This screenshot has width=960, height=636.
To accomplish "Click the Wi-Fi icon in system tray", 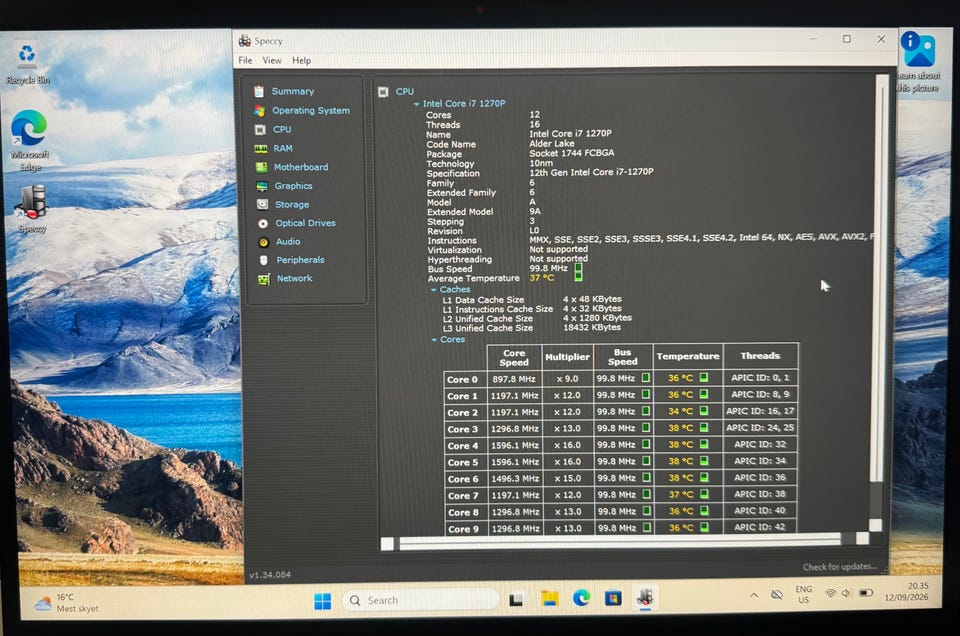I will pyautogui.click(x=830, y=593).
